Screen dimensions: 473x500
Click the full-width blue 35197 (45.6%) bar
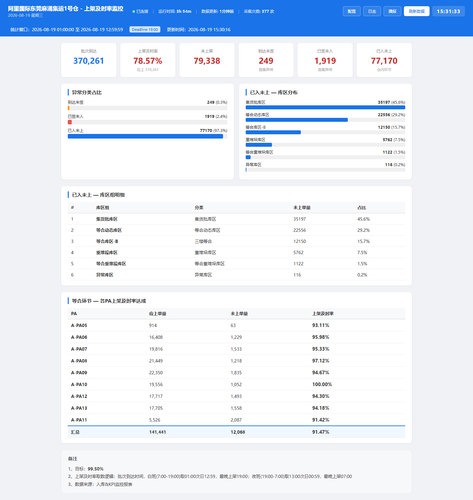pyautogui.click(x=325, y=107)
